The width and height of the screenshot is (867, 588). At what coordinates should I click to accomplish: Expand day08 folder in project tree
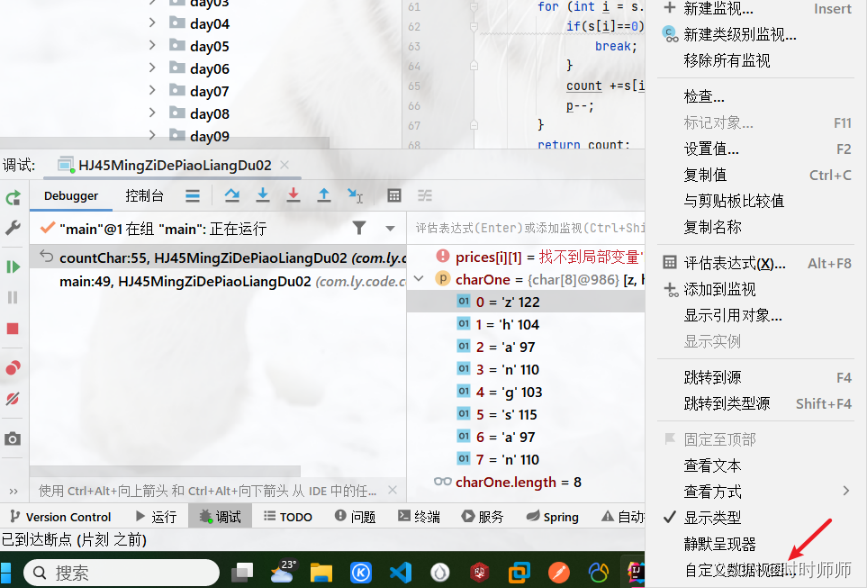[152, 112]
